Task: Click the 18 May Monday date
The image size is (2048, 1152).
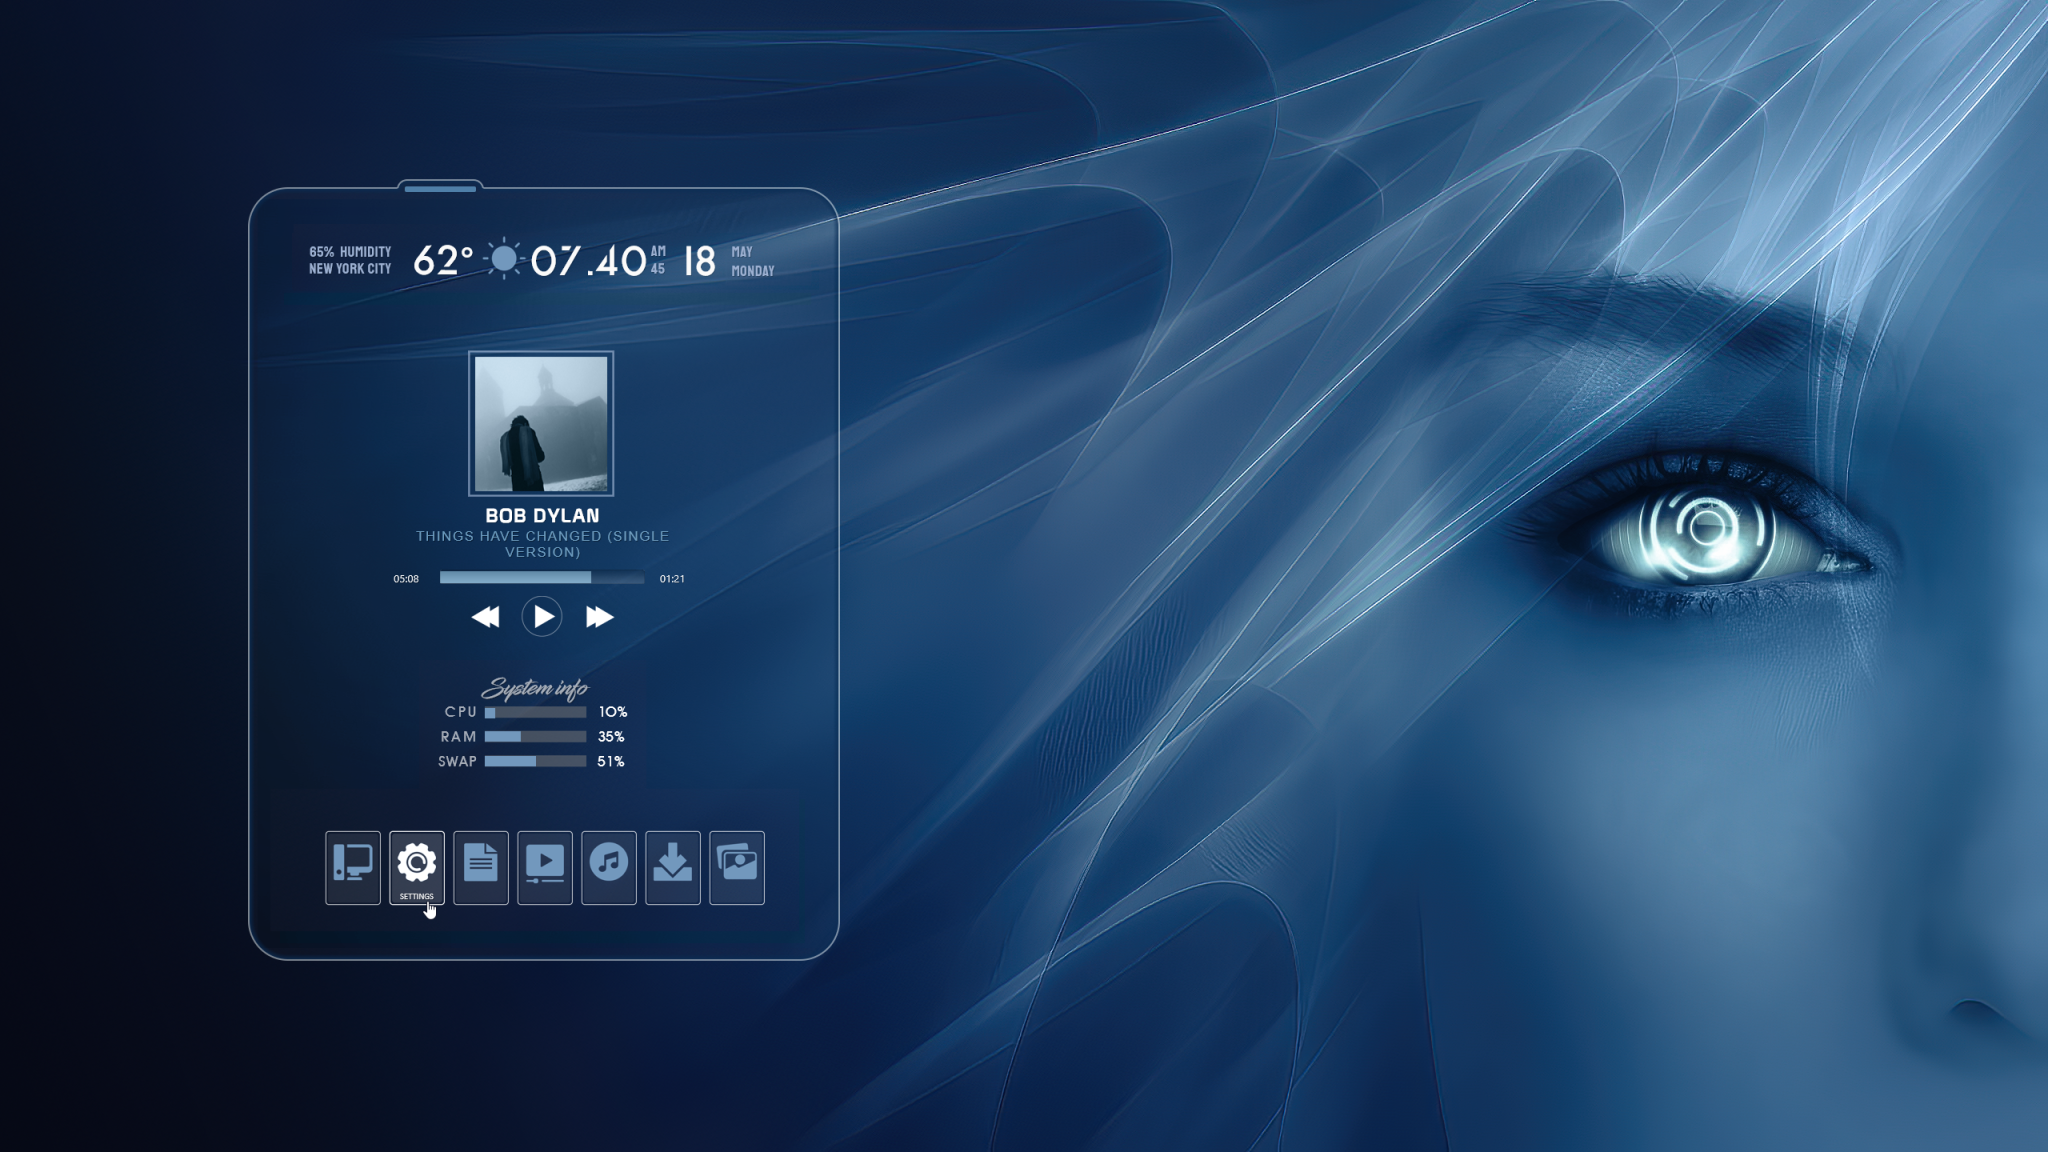Action: point(700,261)
